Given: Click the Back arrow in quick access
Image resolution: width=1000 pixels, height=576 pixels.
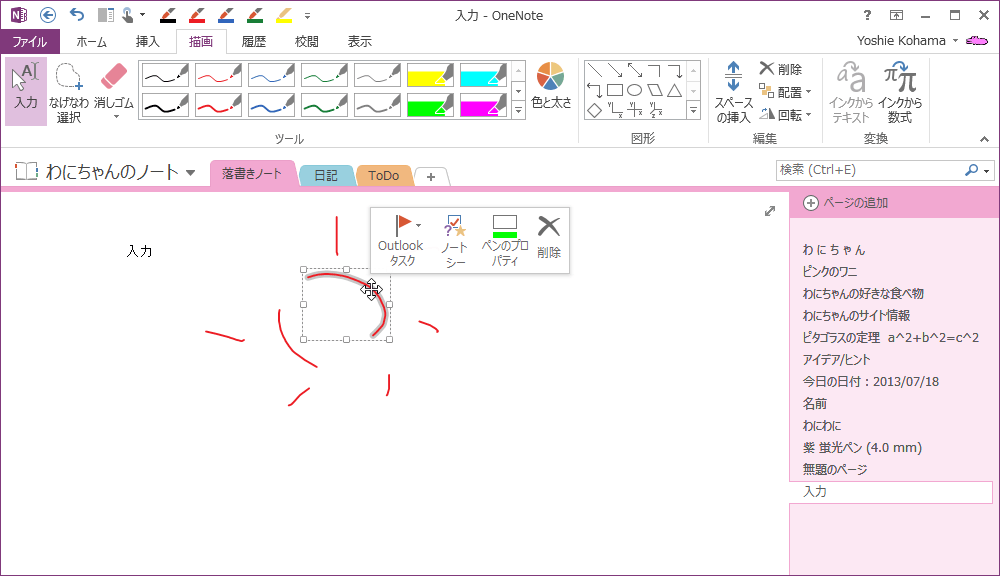Looking at the screenshot, I should point(48,15).
